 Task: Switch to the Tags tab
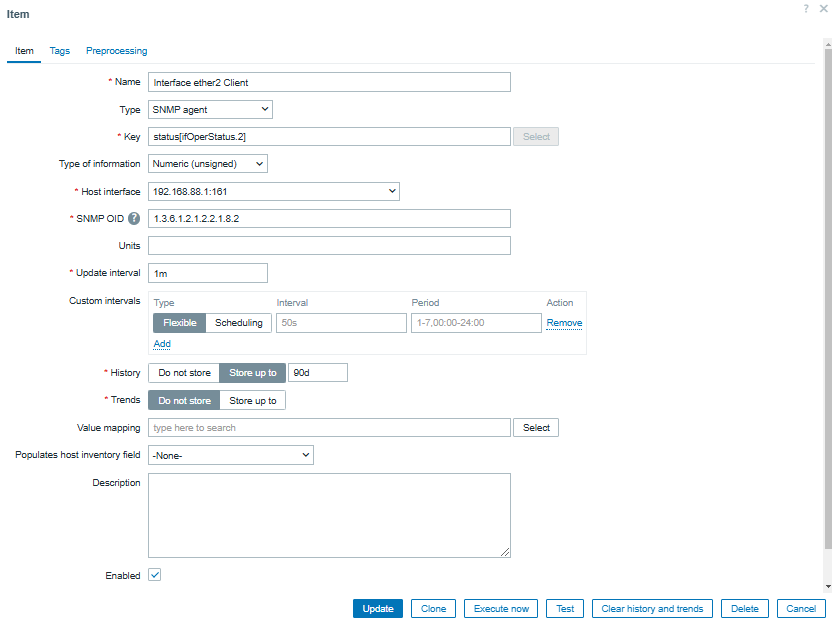[59, 51]
